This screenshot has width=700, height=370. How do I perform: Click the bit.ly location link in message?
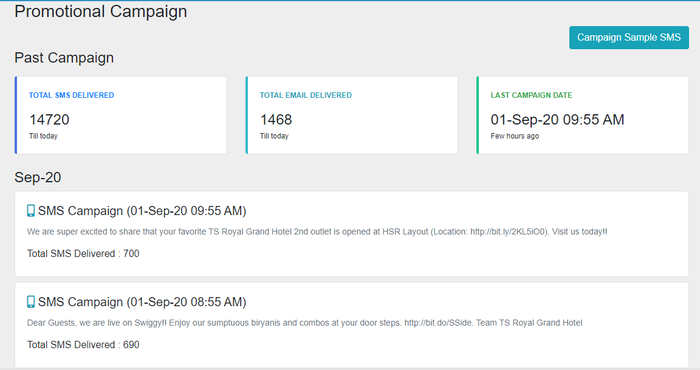click(508, 232)
